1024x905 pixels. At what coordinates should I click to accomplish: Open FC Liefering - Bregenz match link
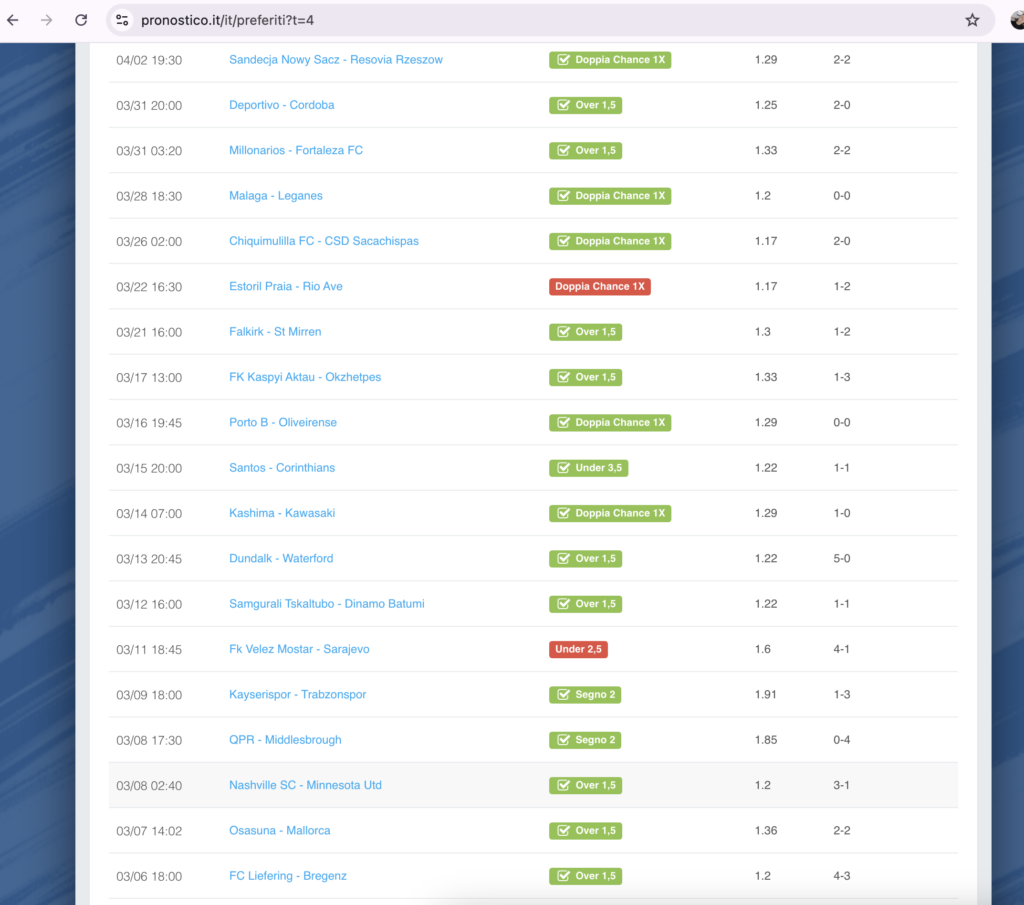point(287,876)
